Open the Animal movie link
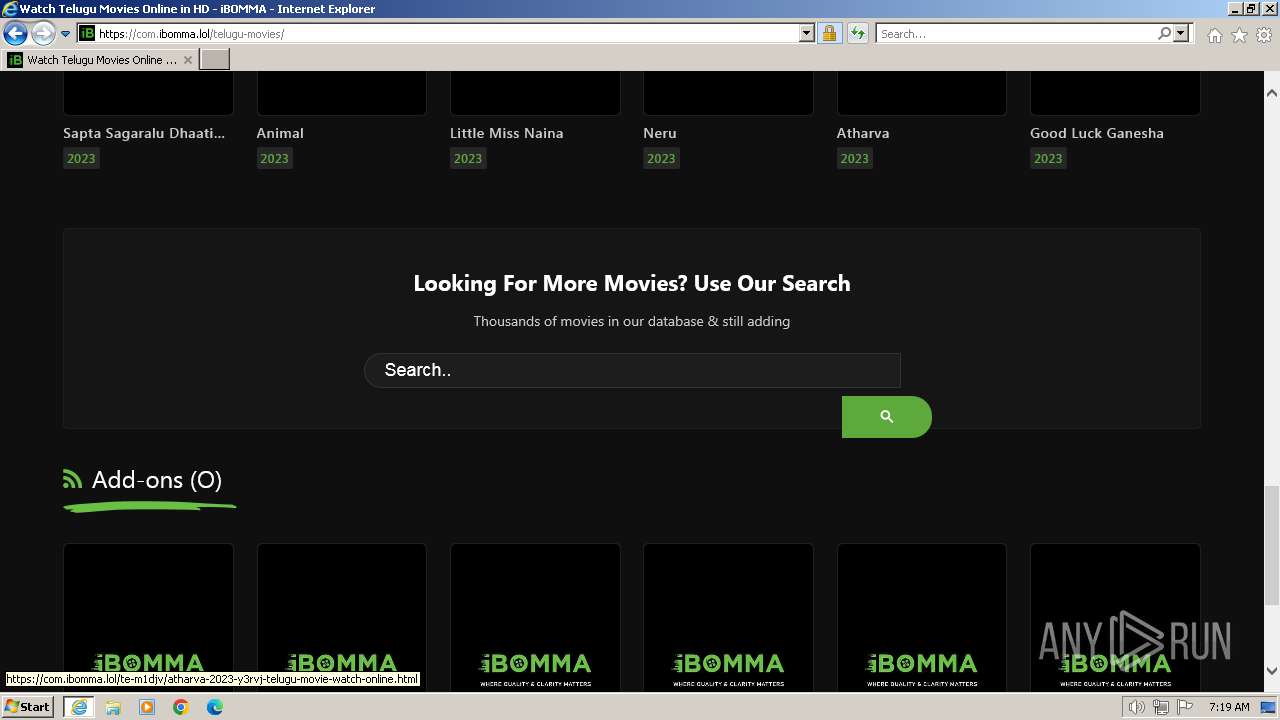The image size is (1280, 720). (x=280, y=133)
